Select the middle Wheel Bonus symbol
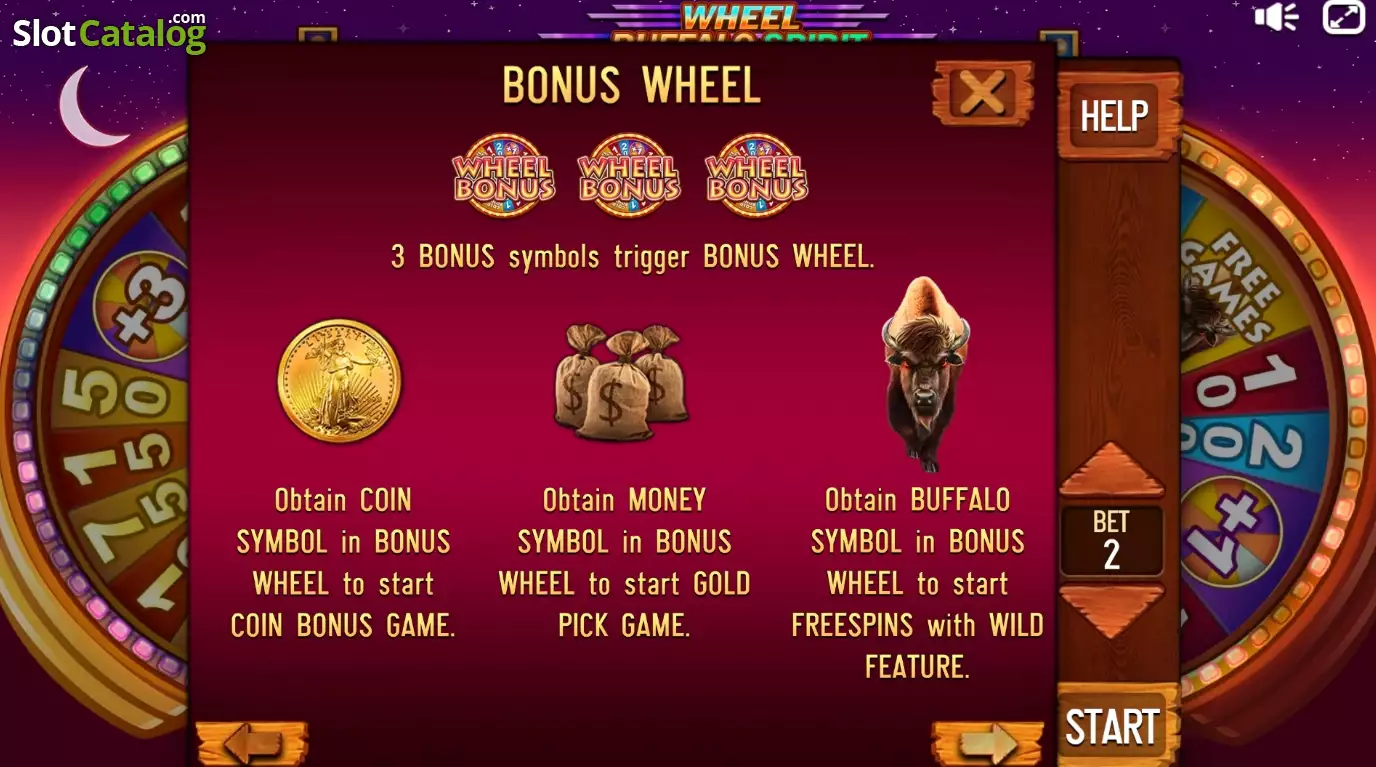 [x=630, y=176]
